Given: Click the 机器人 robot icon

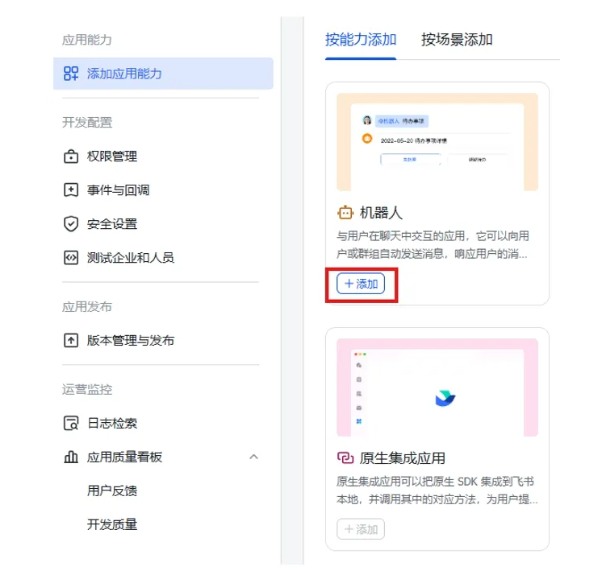Looking at the screenshot, I should (346, 213).
